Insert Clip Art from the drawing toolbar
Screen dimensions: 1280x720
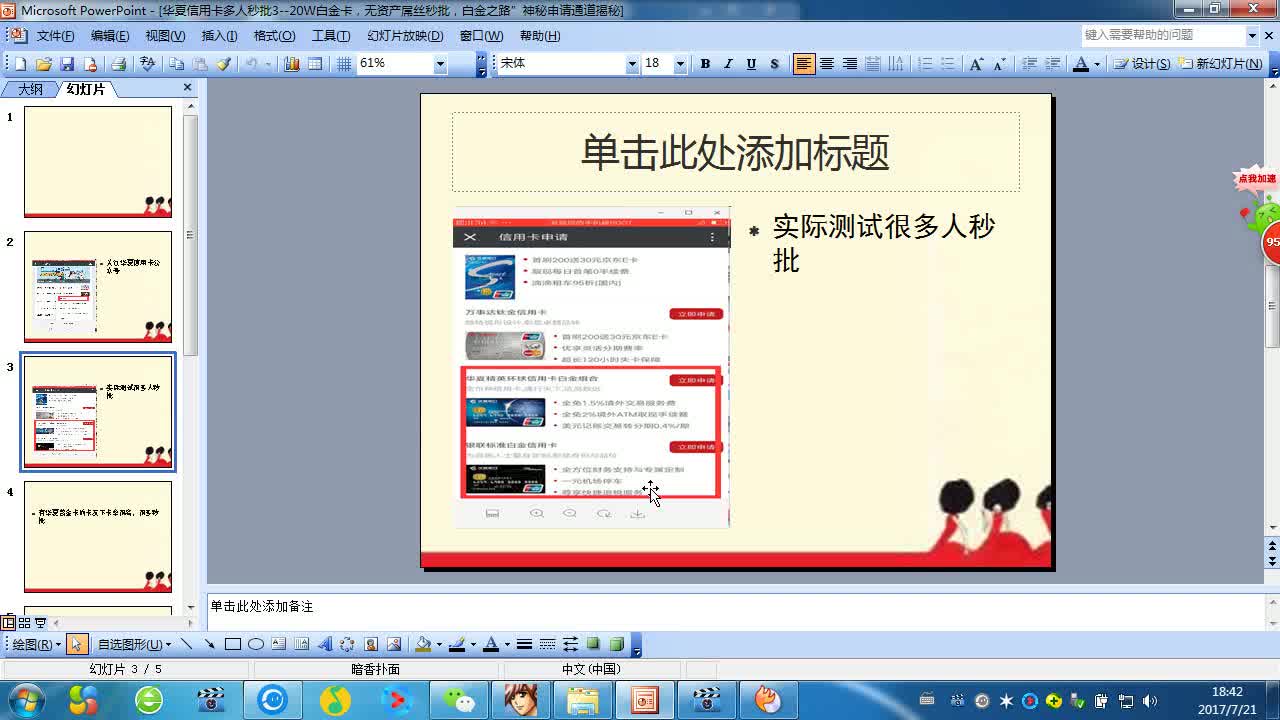click(x=372, y=644)
